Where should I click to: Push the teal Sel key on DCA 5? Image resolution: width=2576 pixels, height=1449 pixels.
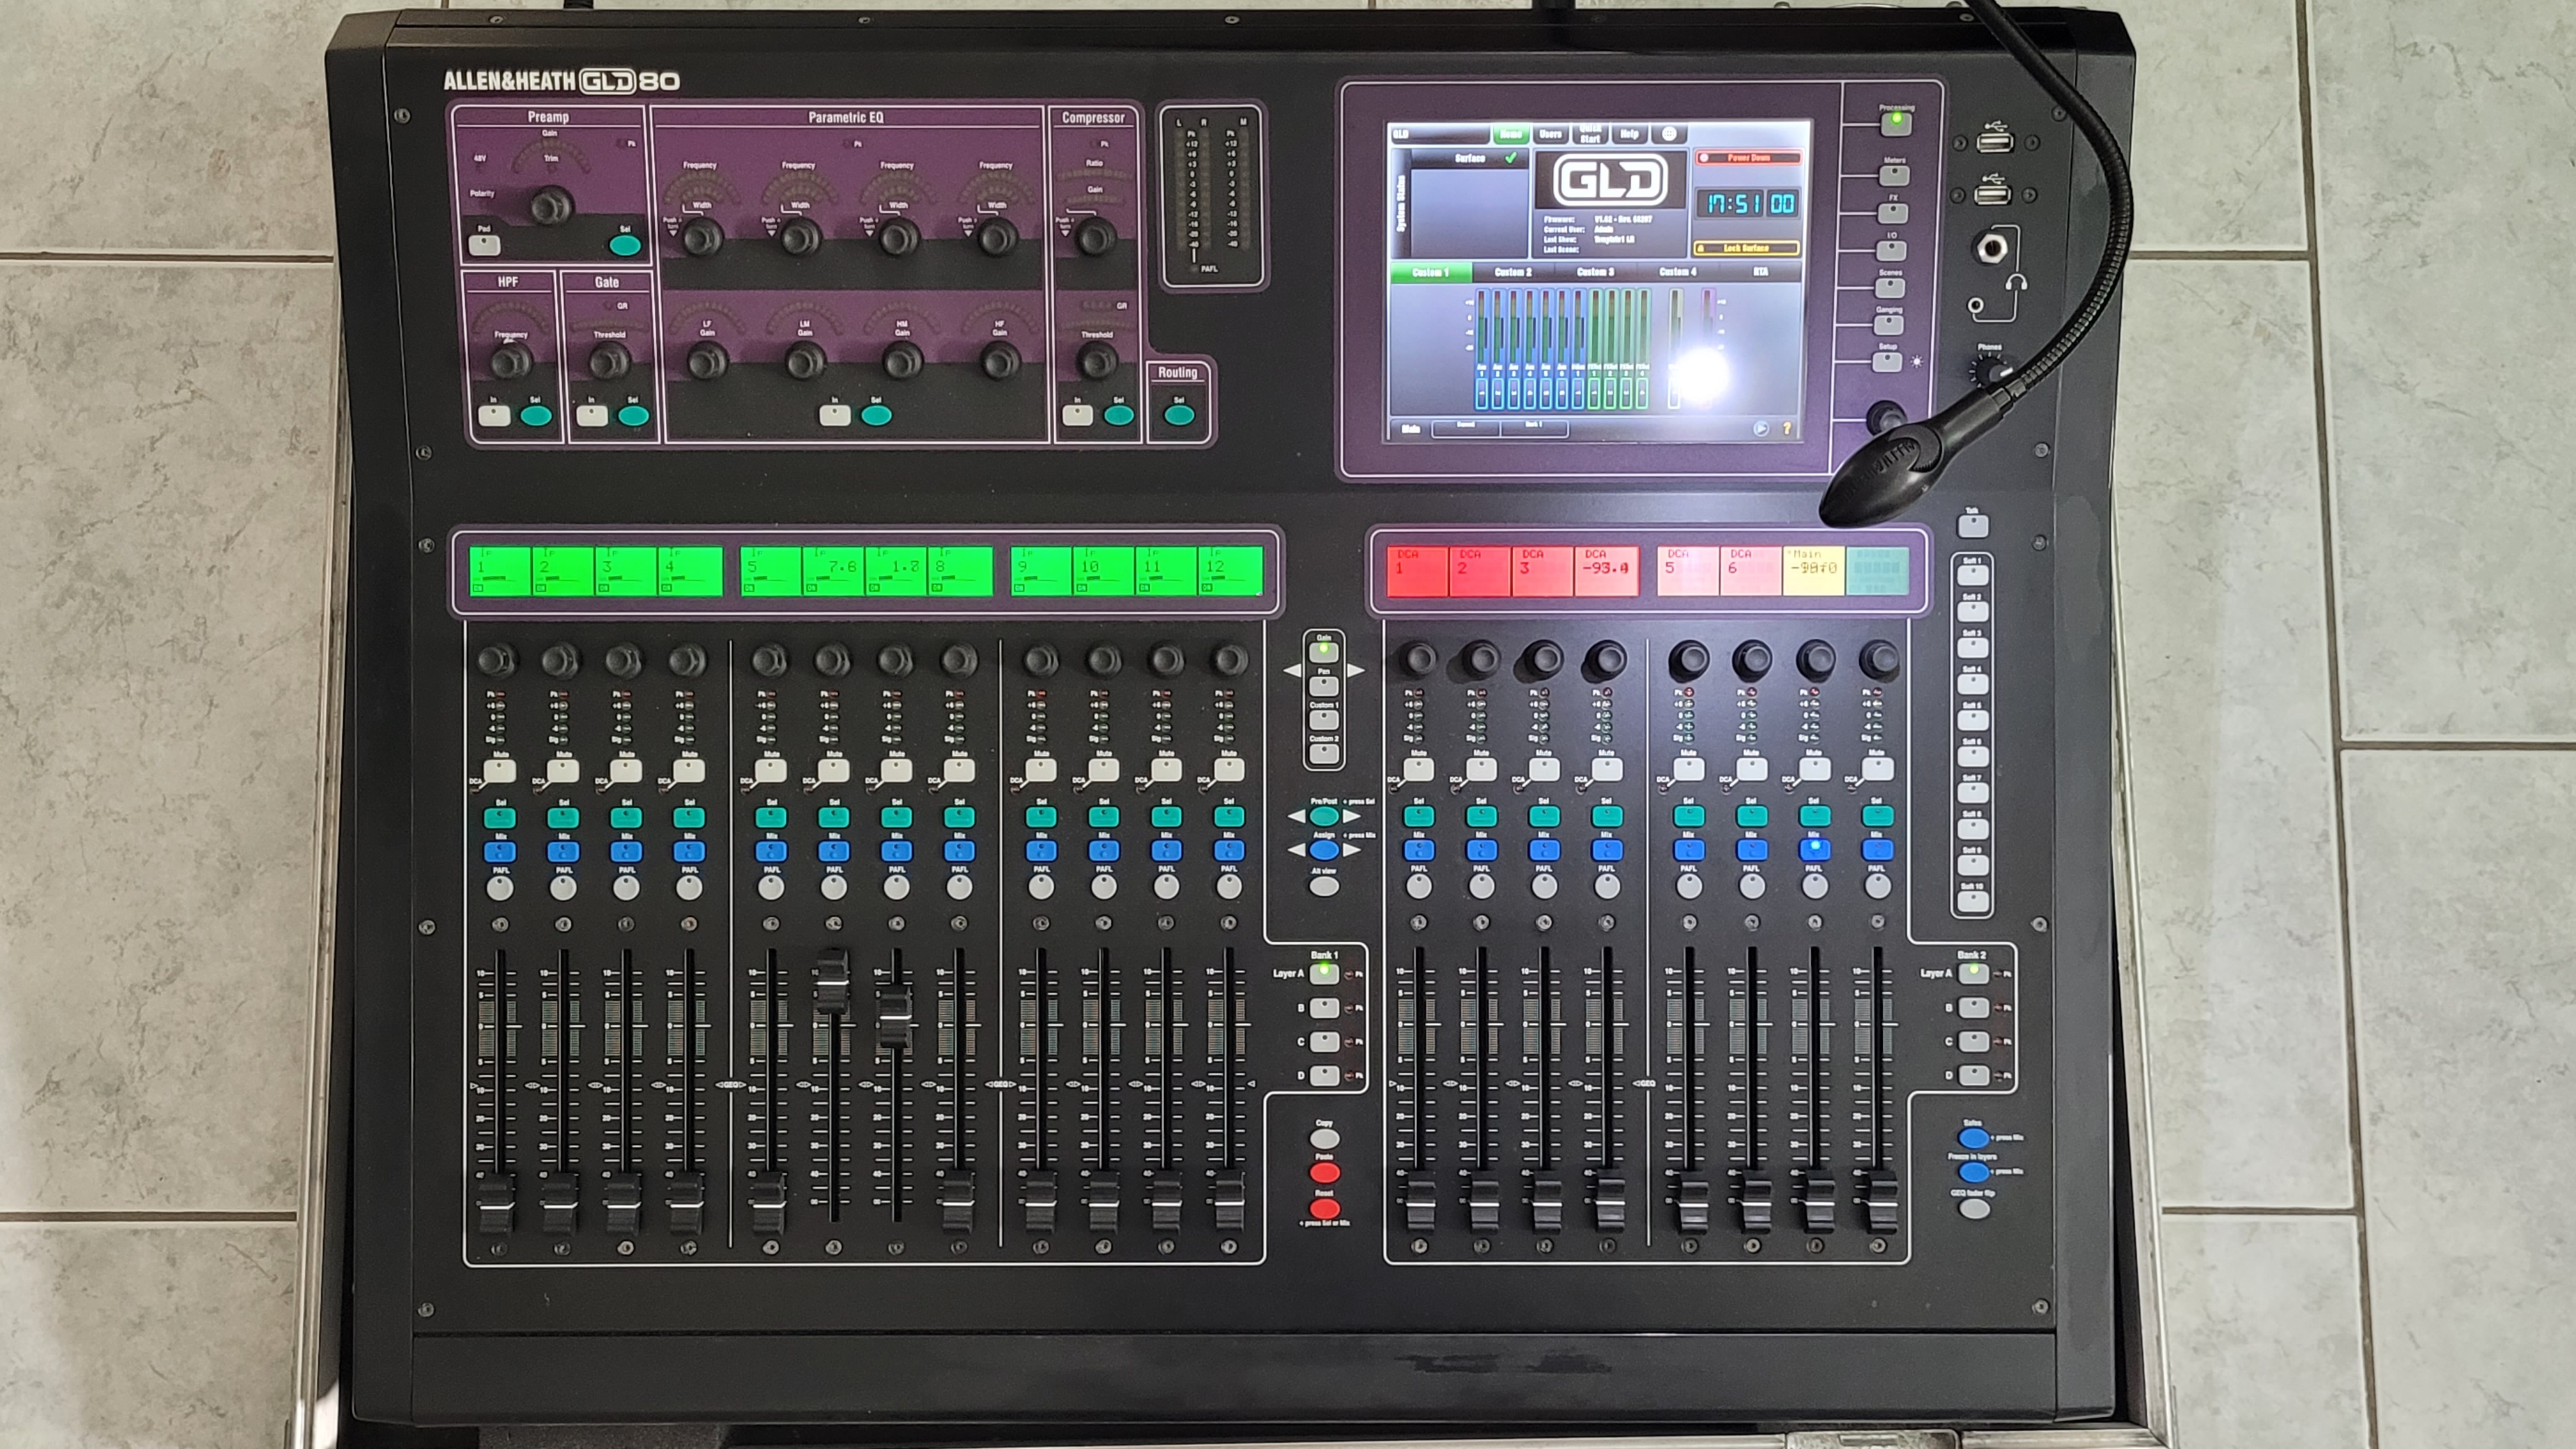pos(1689,817)
